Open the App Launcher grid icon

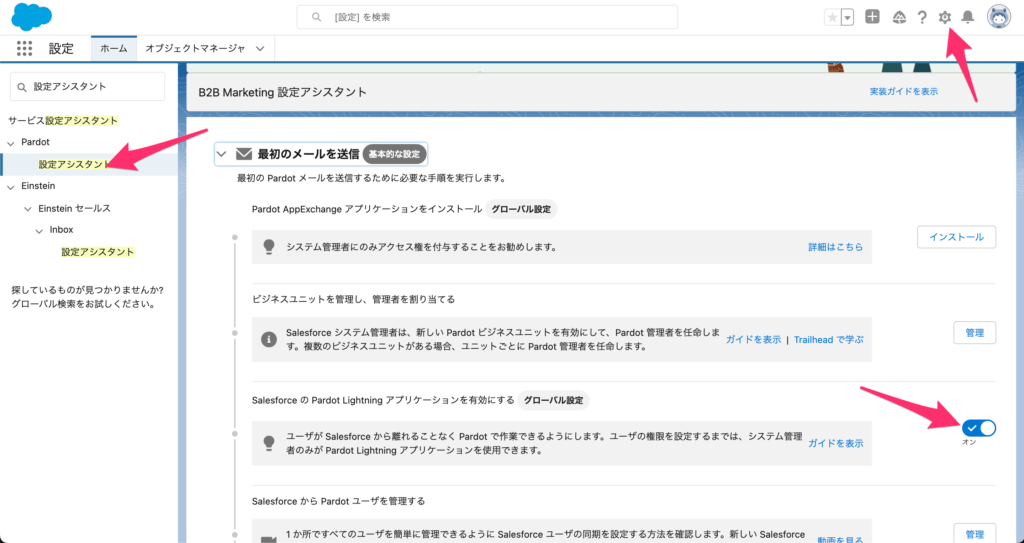coord(24,48)
